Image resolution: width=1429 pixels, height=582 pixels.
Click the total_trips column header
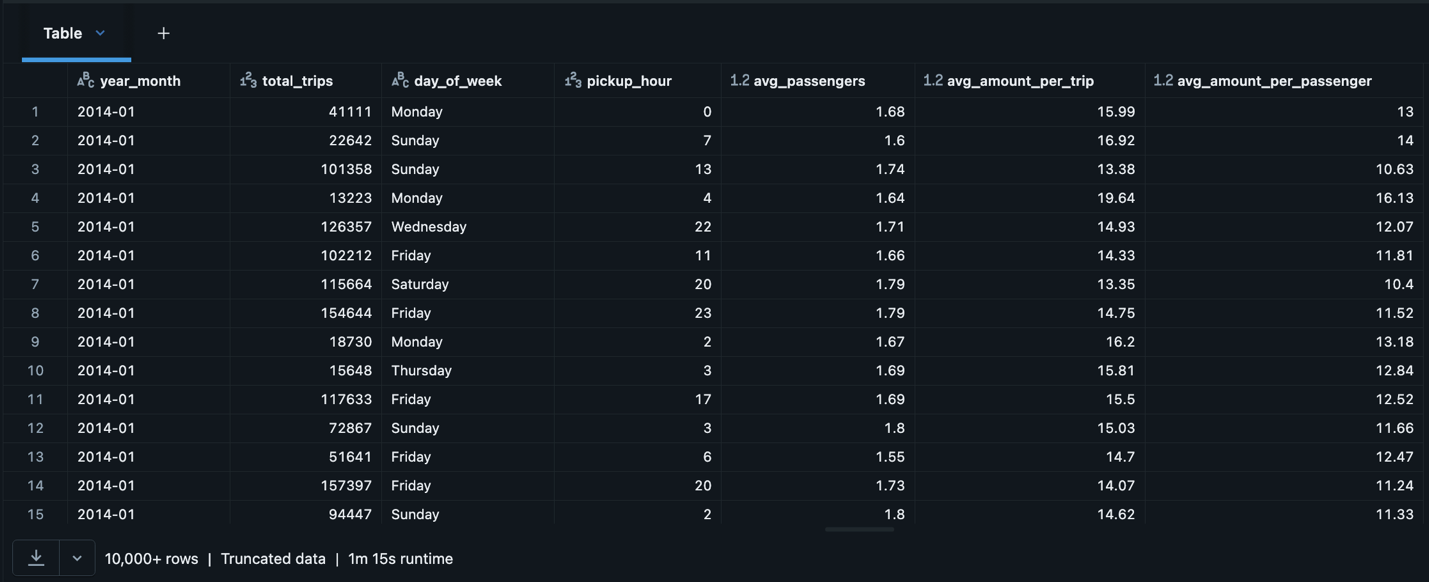click(x=297, y=80)
